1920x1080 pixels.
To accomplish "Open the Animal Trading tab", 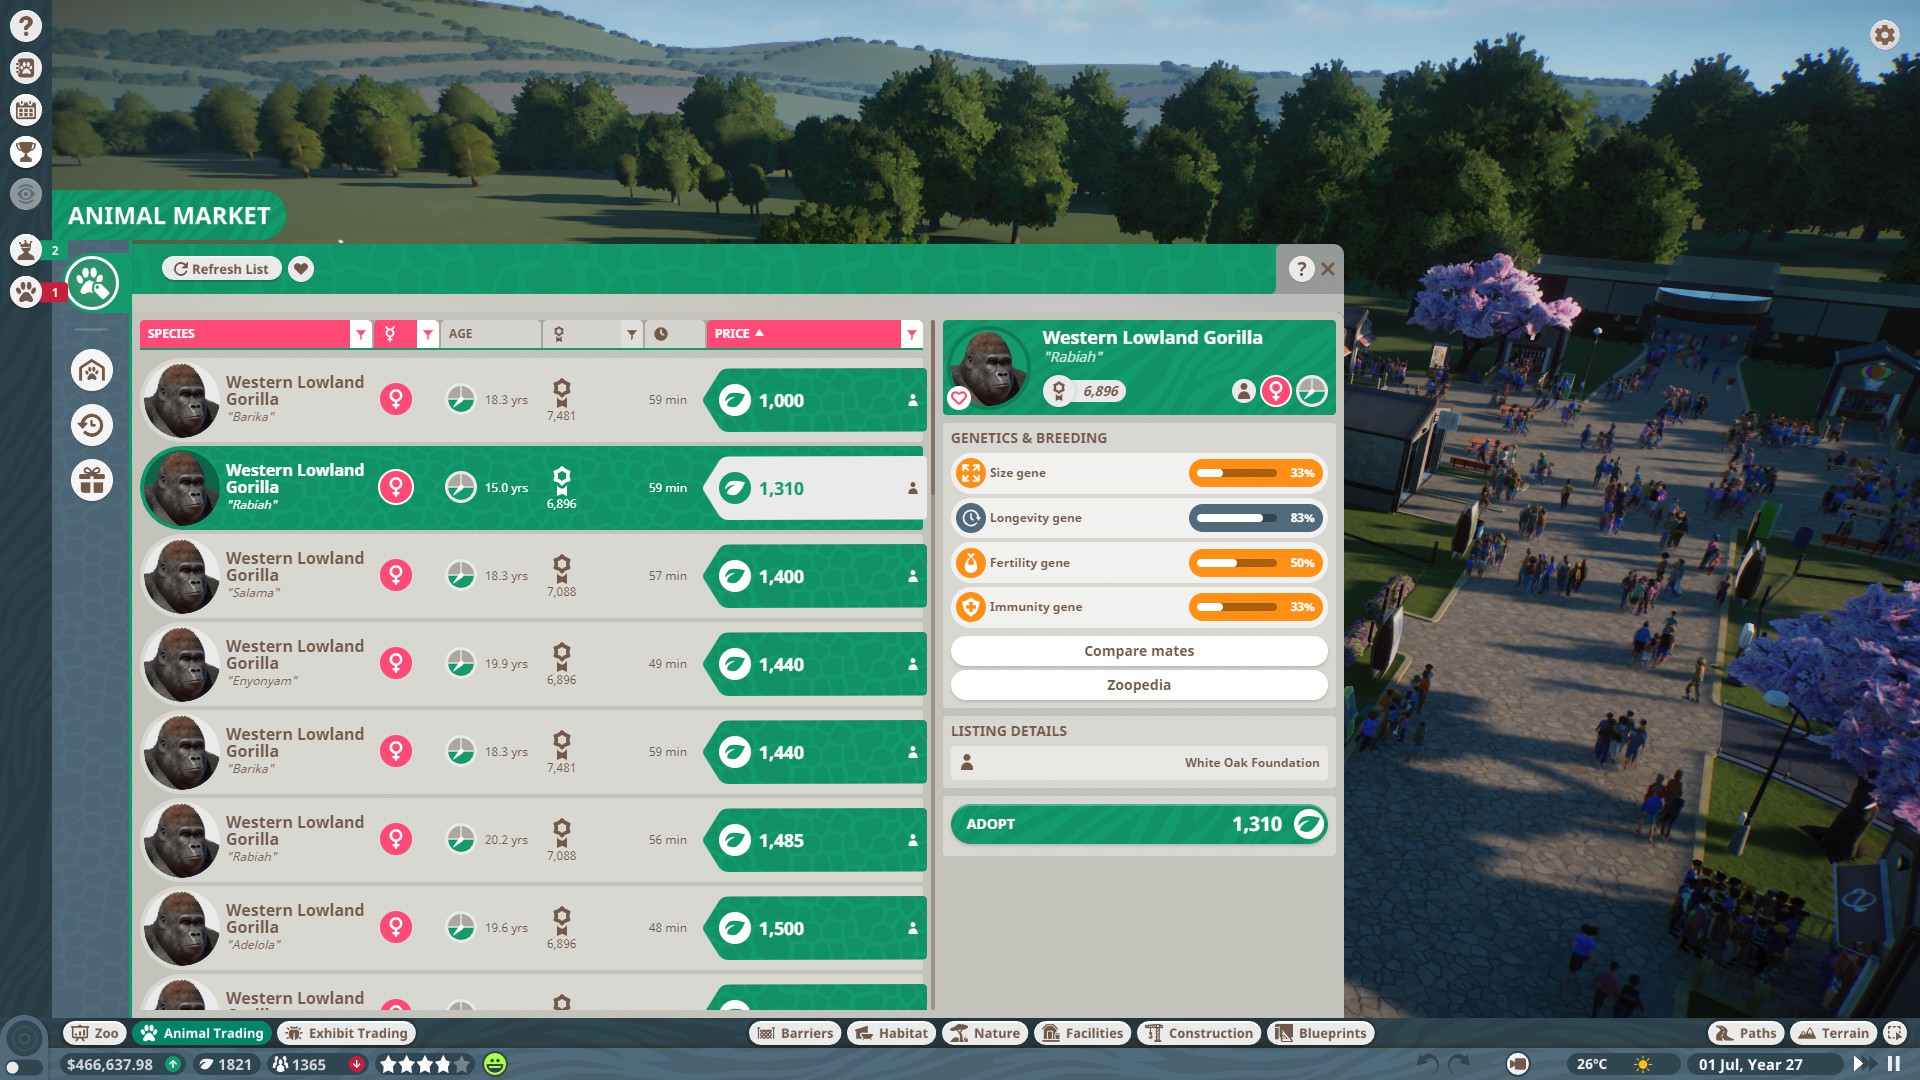I will click(x=203, y=1033).
